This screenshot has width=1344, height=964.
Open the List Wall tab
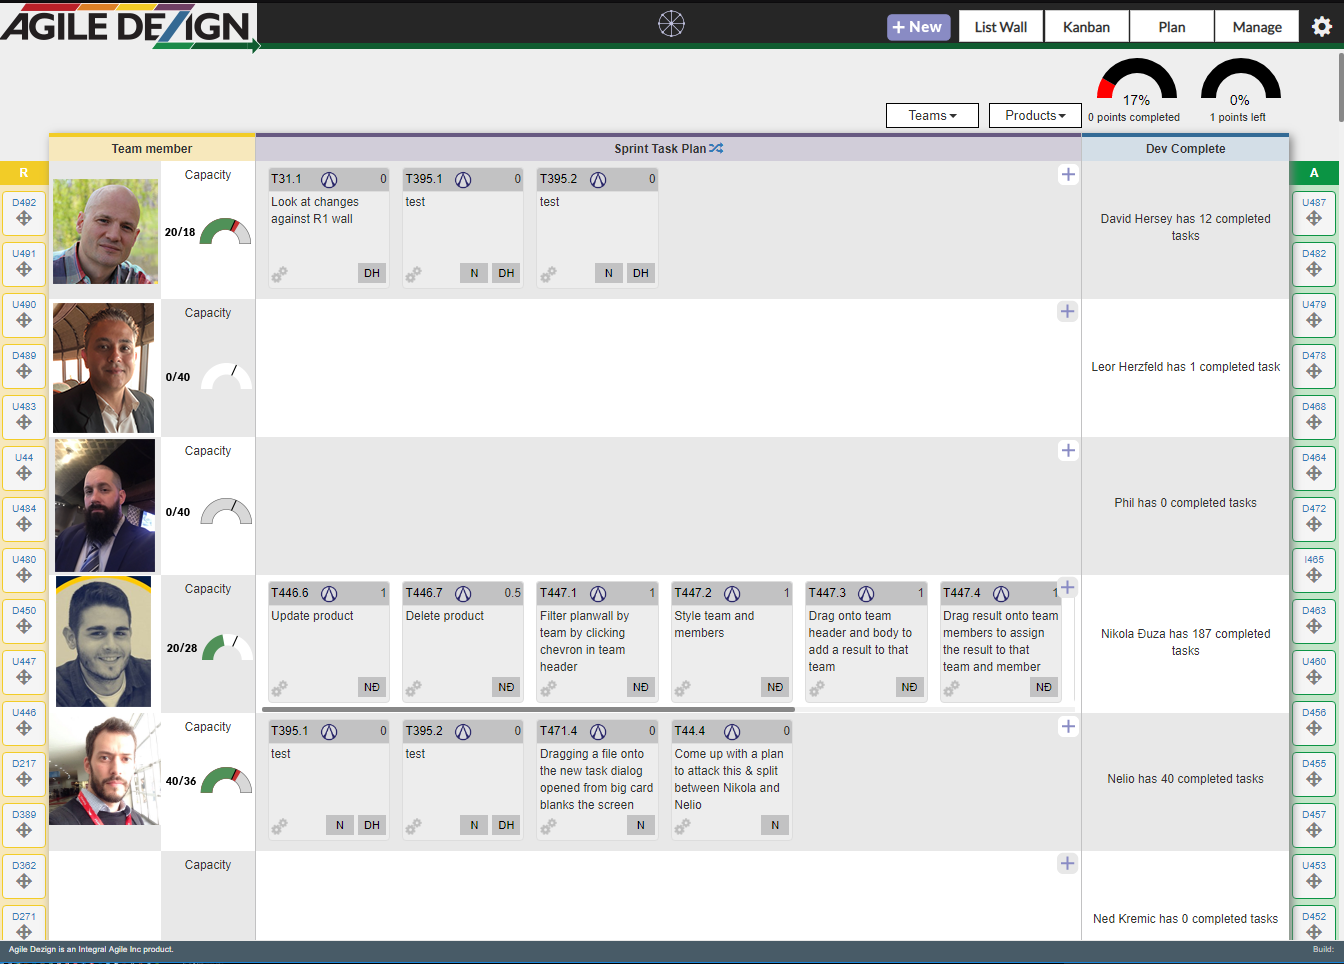(1000, 27)
